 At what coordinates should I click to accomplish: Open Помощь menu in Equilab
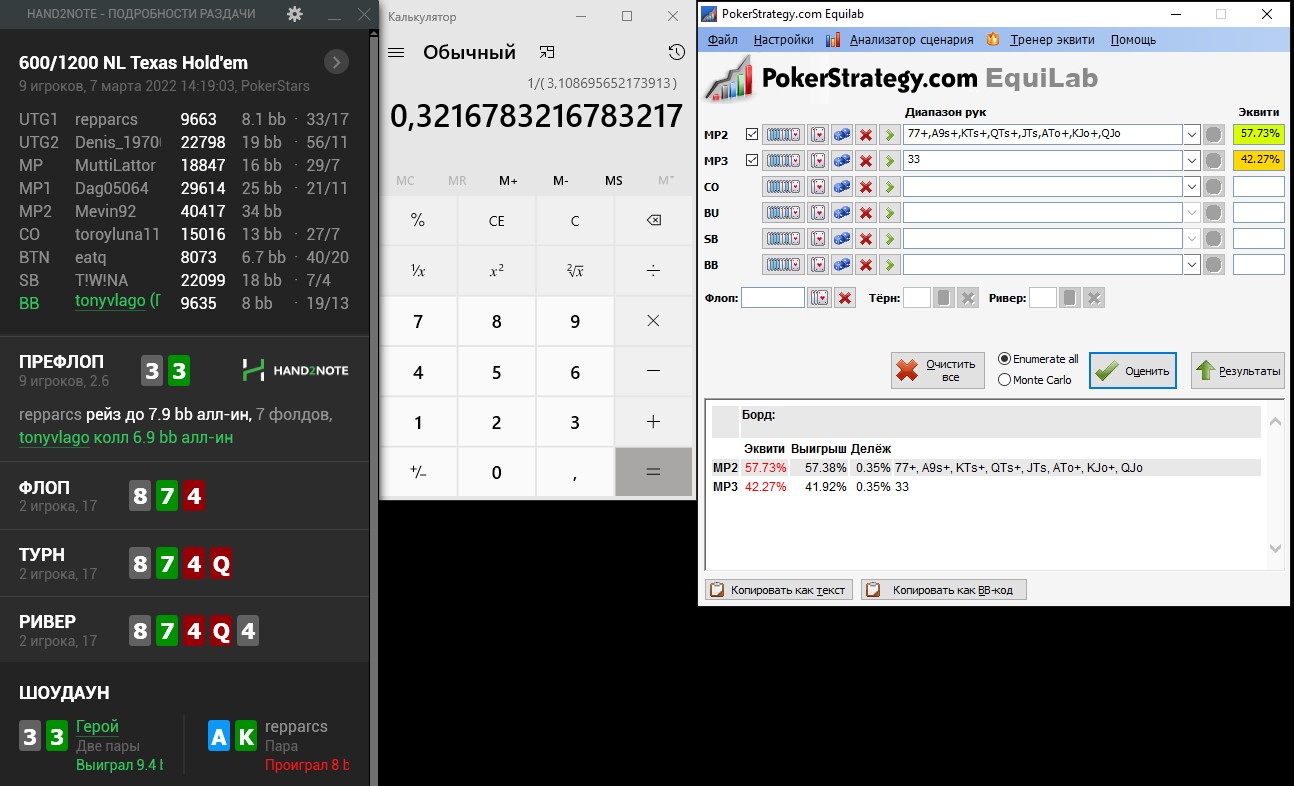click(x=1133, y=40)
